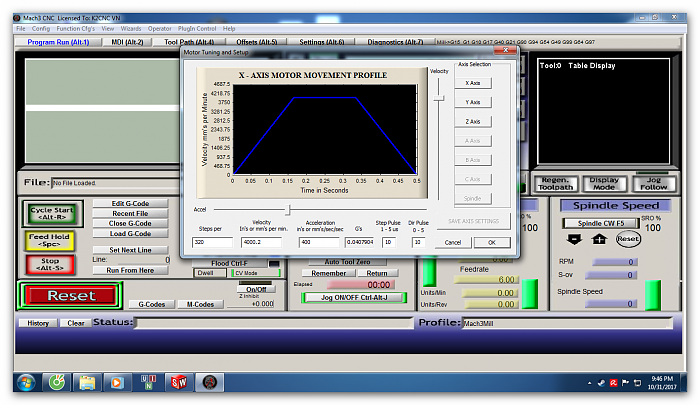This screenshot has height=405, width=700.
Task: Click the Step Pulse input field
Action: pyautogui.click(x=389, y=242)
